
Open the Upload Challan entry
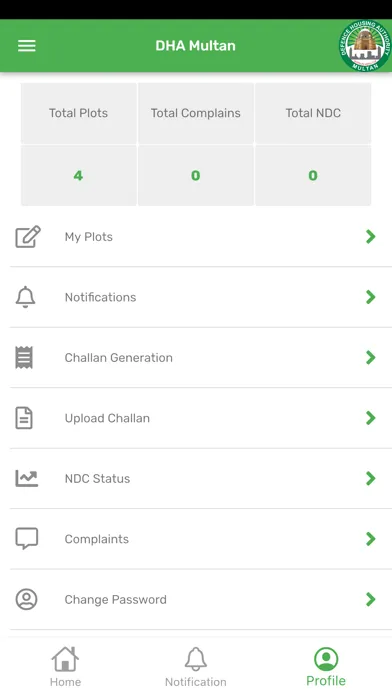[x=201, y=418]
